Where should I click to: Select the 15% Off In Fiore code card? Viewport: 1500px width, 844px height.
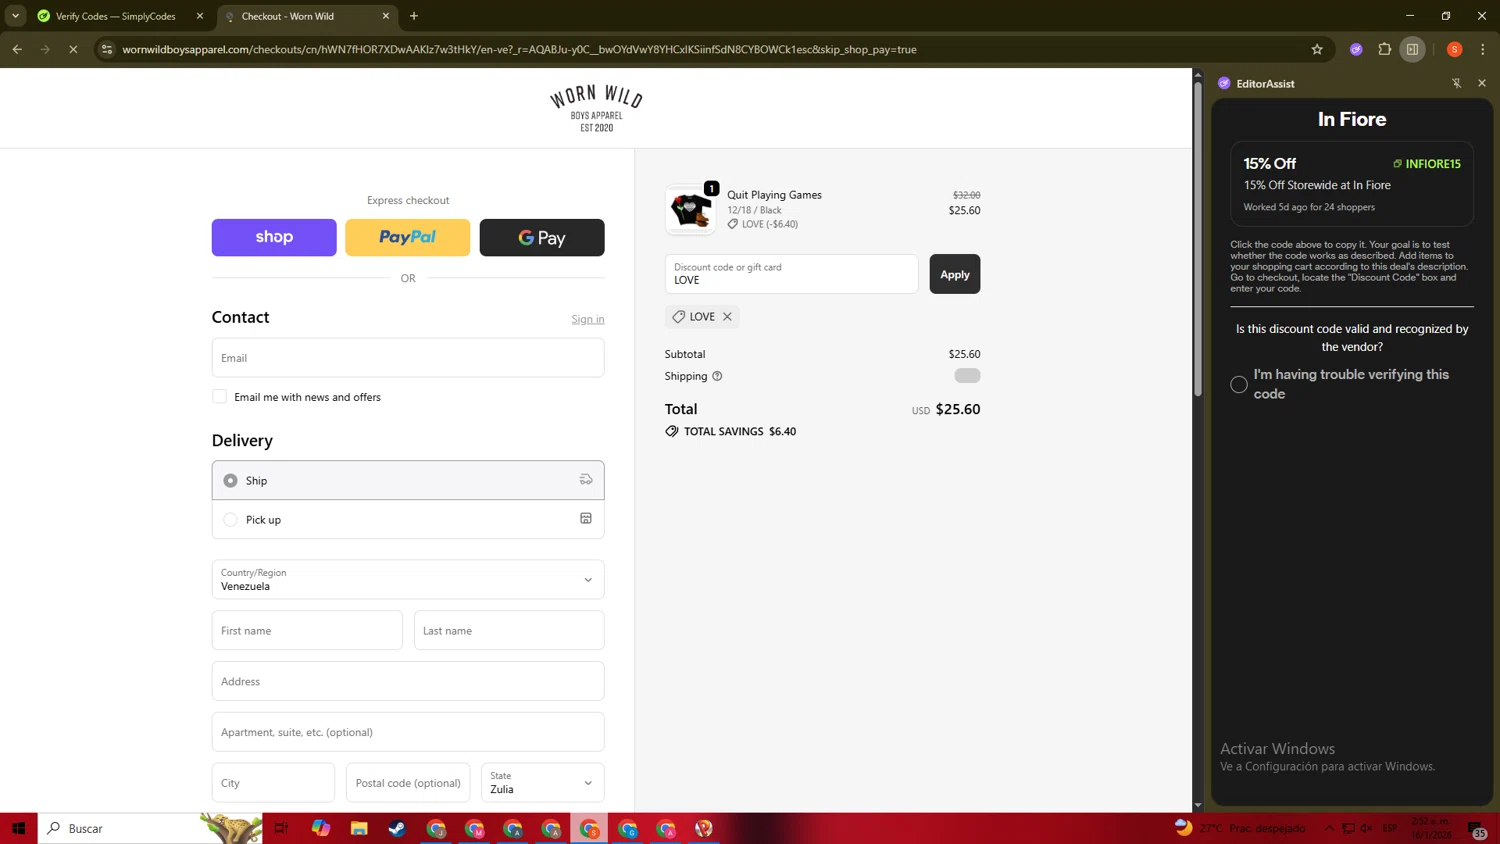point(1352,184)
